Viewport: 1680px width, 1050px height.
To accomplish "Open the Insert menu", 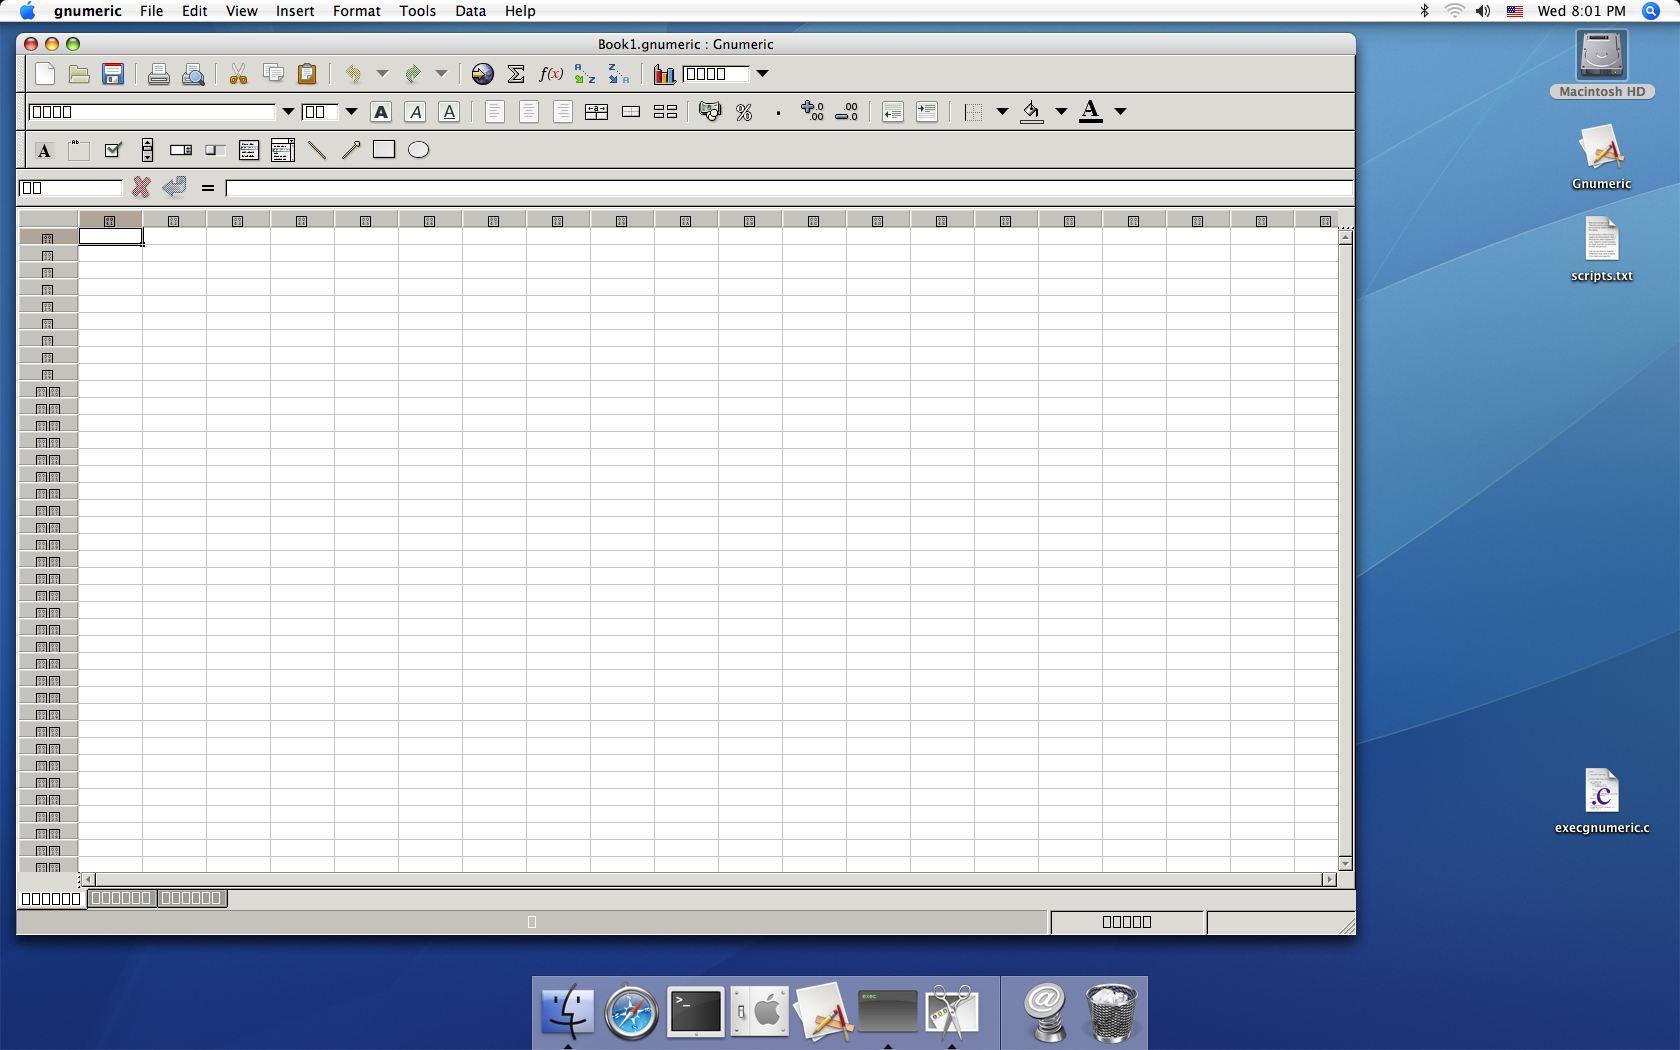I will [x=295, y=11].
